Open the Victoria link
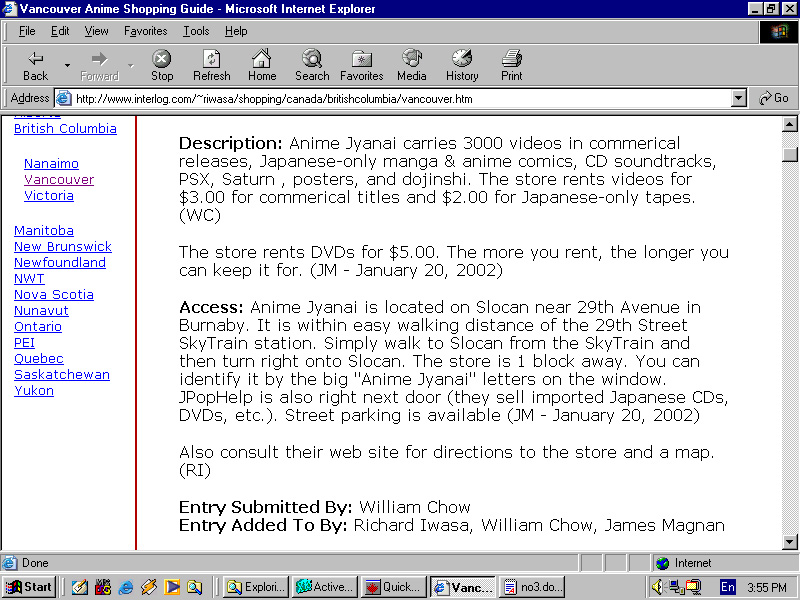Viewport: 800px width, 600px height. pyautogui.click(x=48, y=195)
